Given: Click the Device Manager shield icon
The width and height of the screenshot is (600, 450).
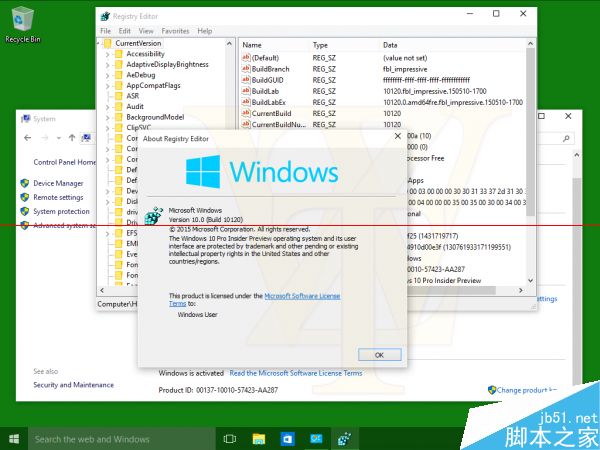Looking at the screenshot, I should click(x=25, y=183).
